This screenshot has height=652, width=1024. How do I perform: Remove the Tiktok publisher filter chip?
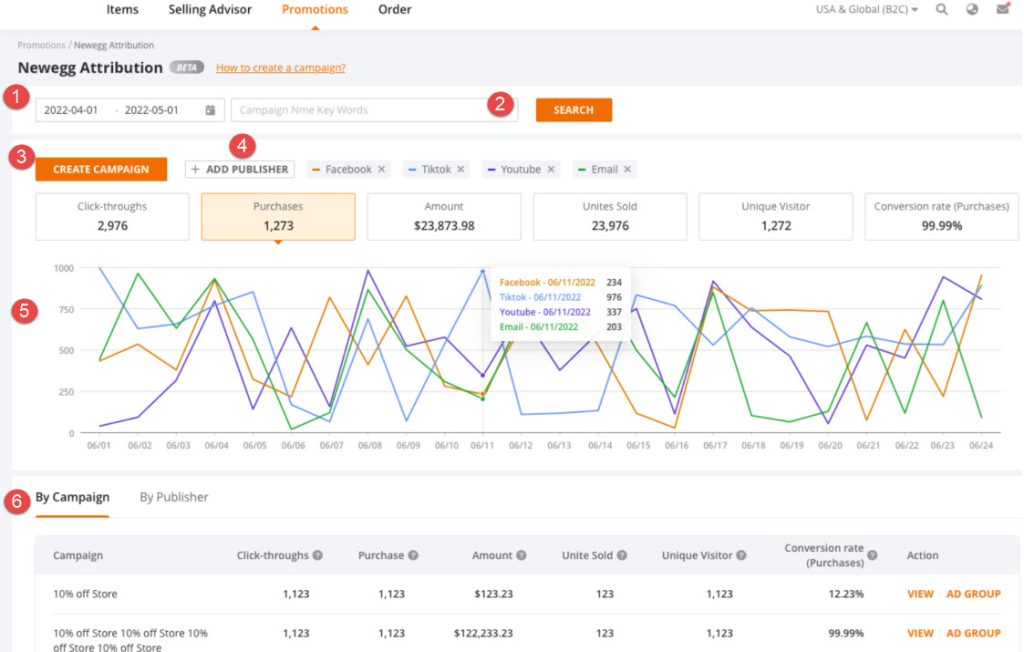pos(460,169)
